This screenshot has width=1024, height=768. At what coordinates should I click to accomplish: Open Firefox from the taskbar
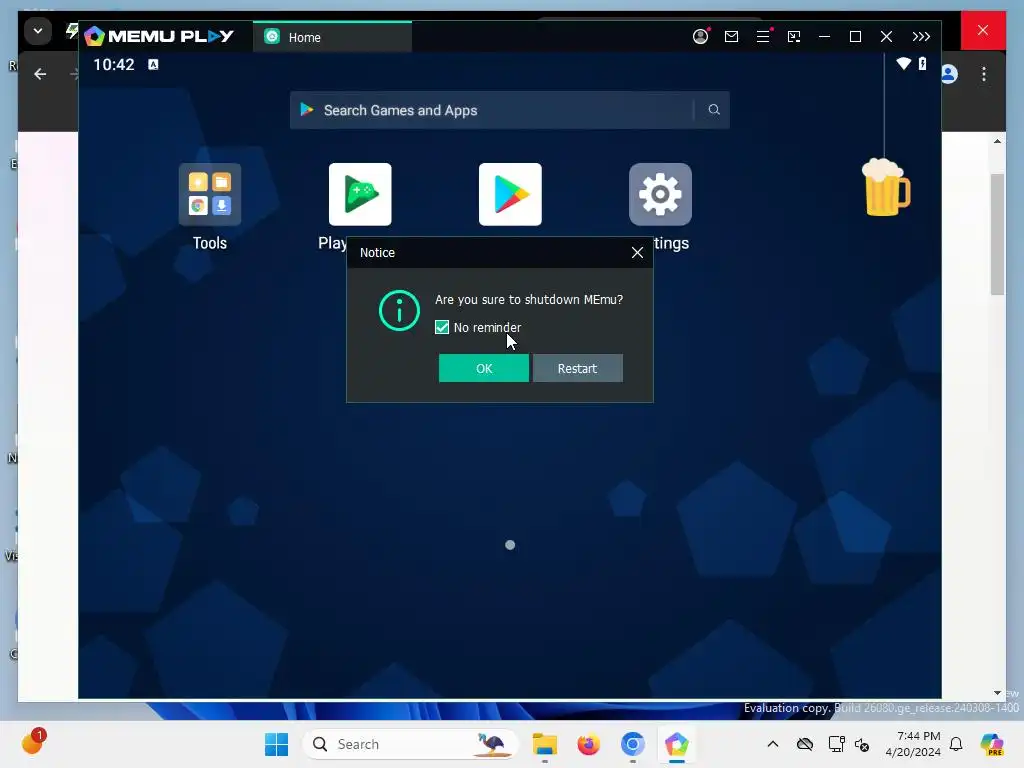pyautogui.click(x=588, y=744)
